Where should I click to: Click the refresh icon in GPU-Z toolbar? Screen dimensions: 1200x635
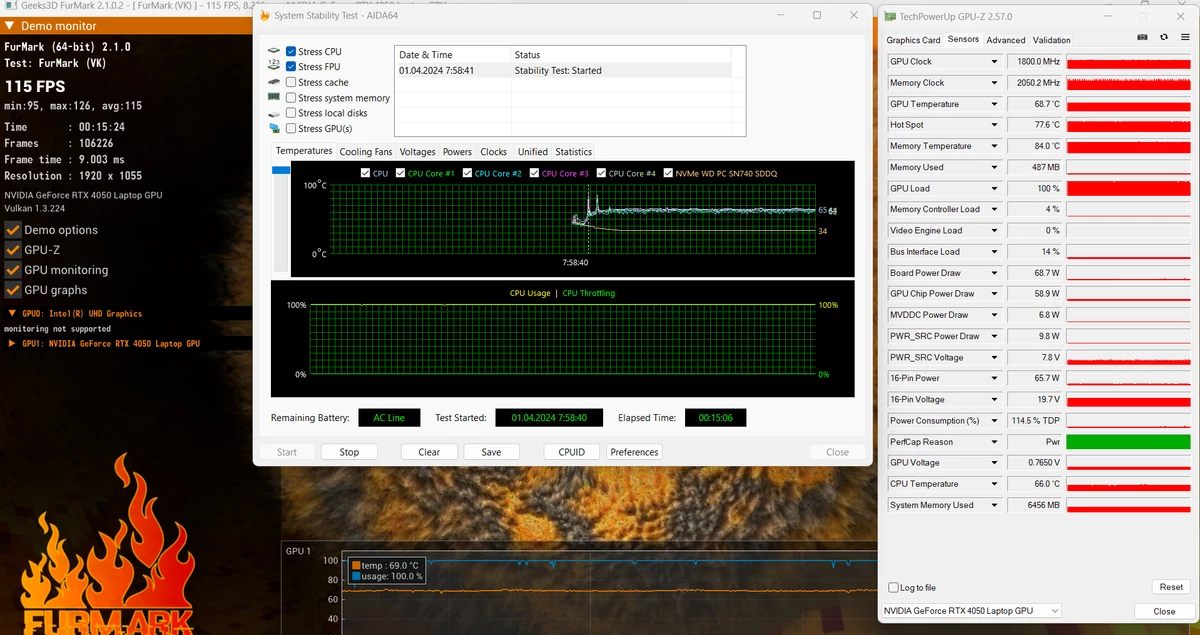1164,37
